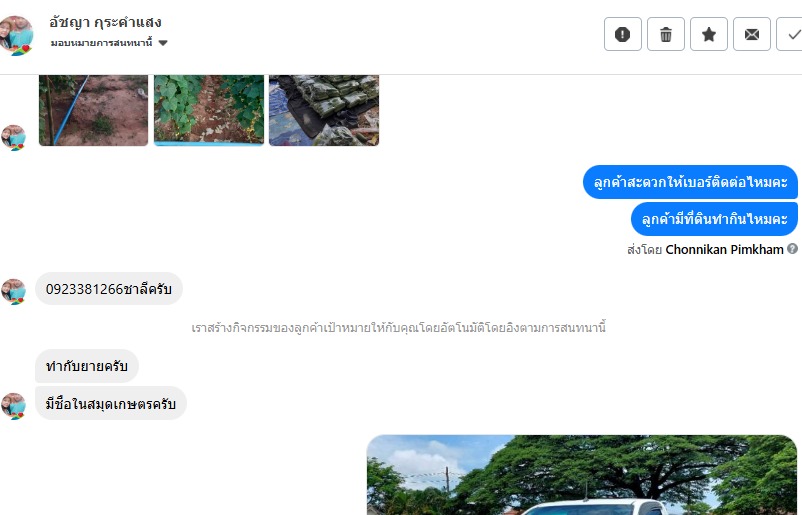The height and width of the screenshot is (515, 802).
Task: Select the message มีชื่อในสมุดเกษตรครับ
Action: (110, 404)
